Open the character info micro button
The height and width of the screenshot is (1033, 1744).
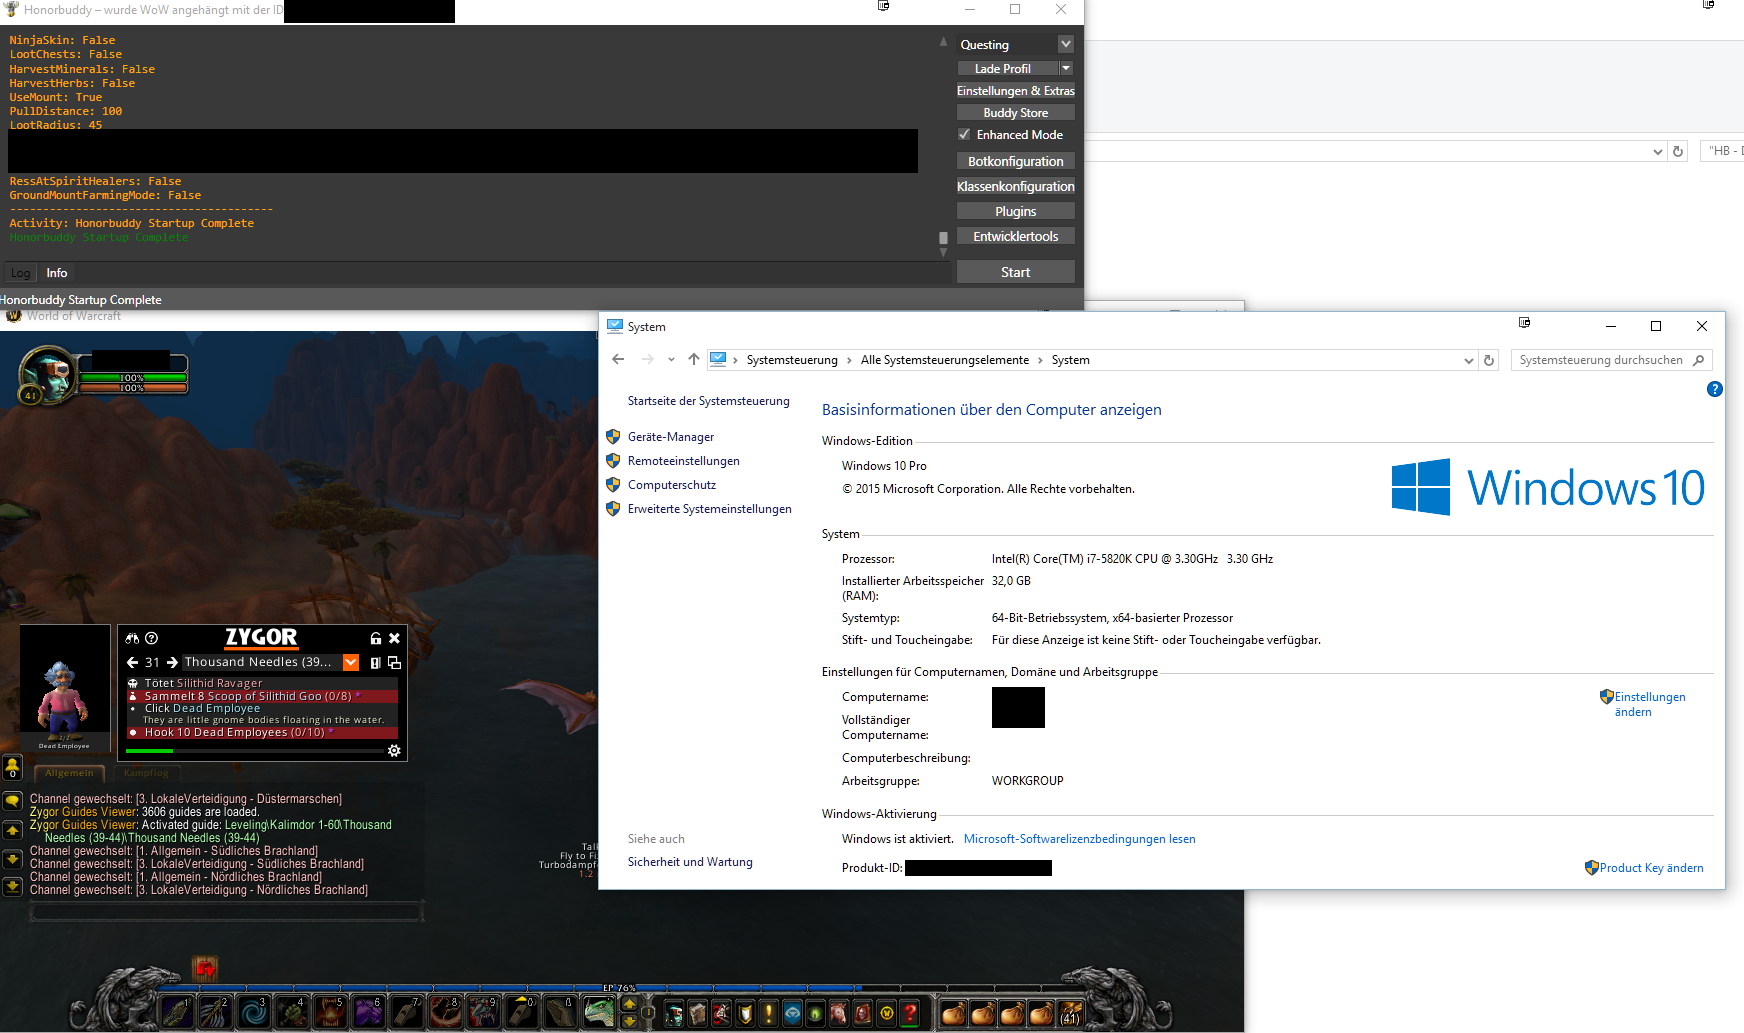pyautogui.click(x=674, y=1014)
